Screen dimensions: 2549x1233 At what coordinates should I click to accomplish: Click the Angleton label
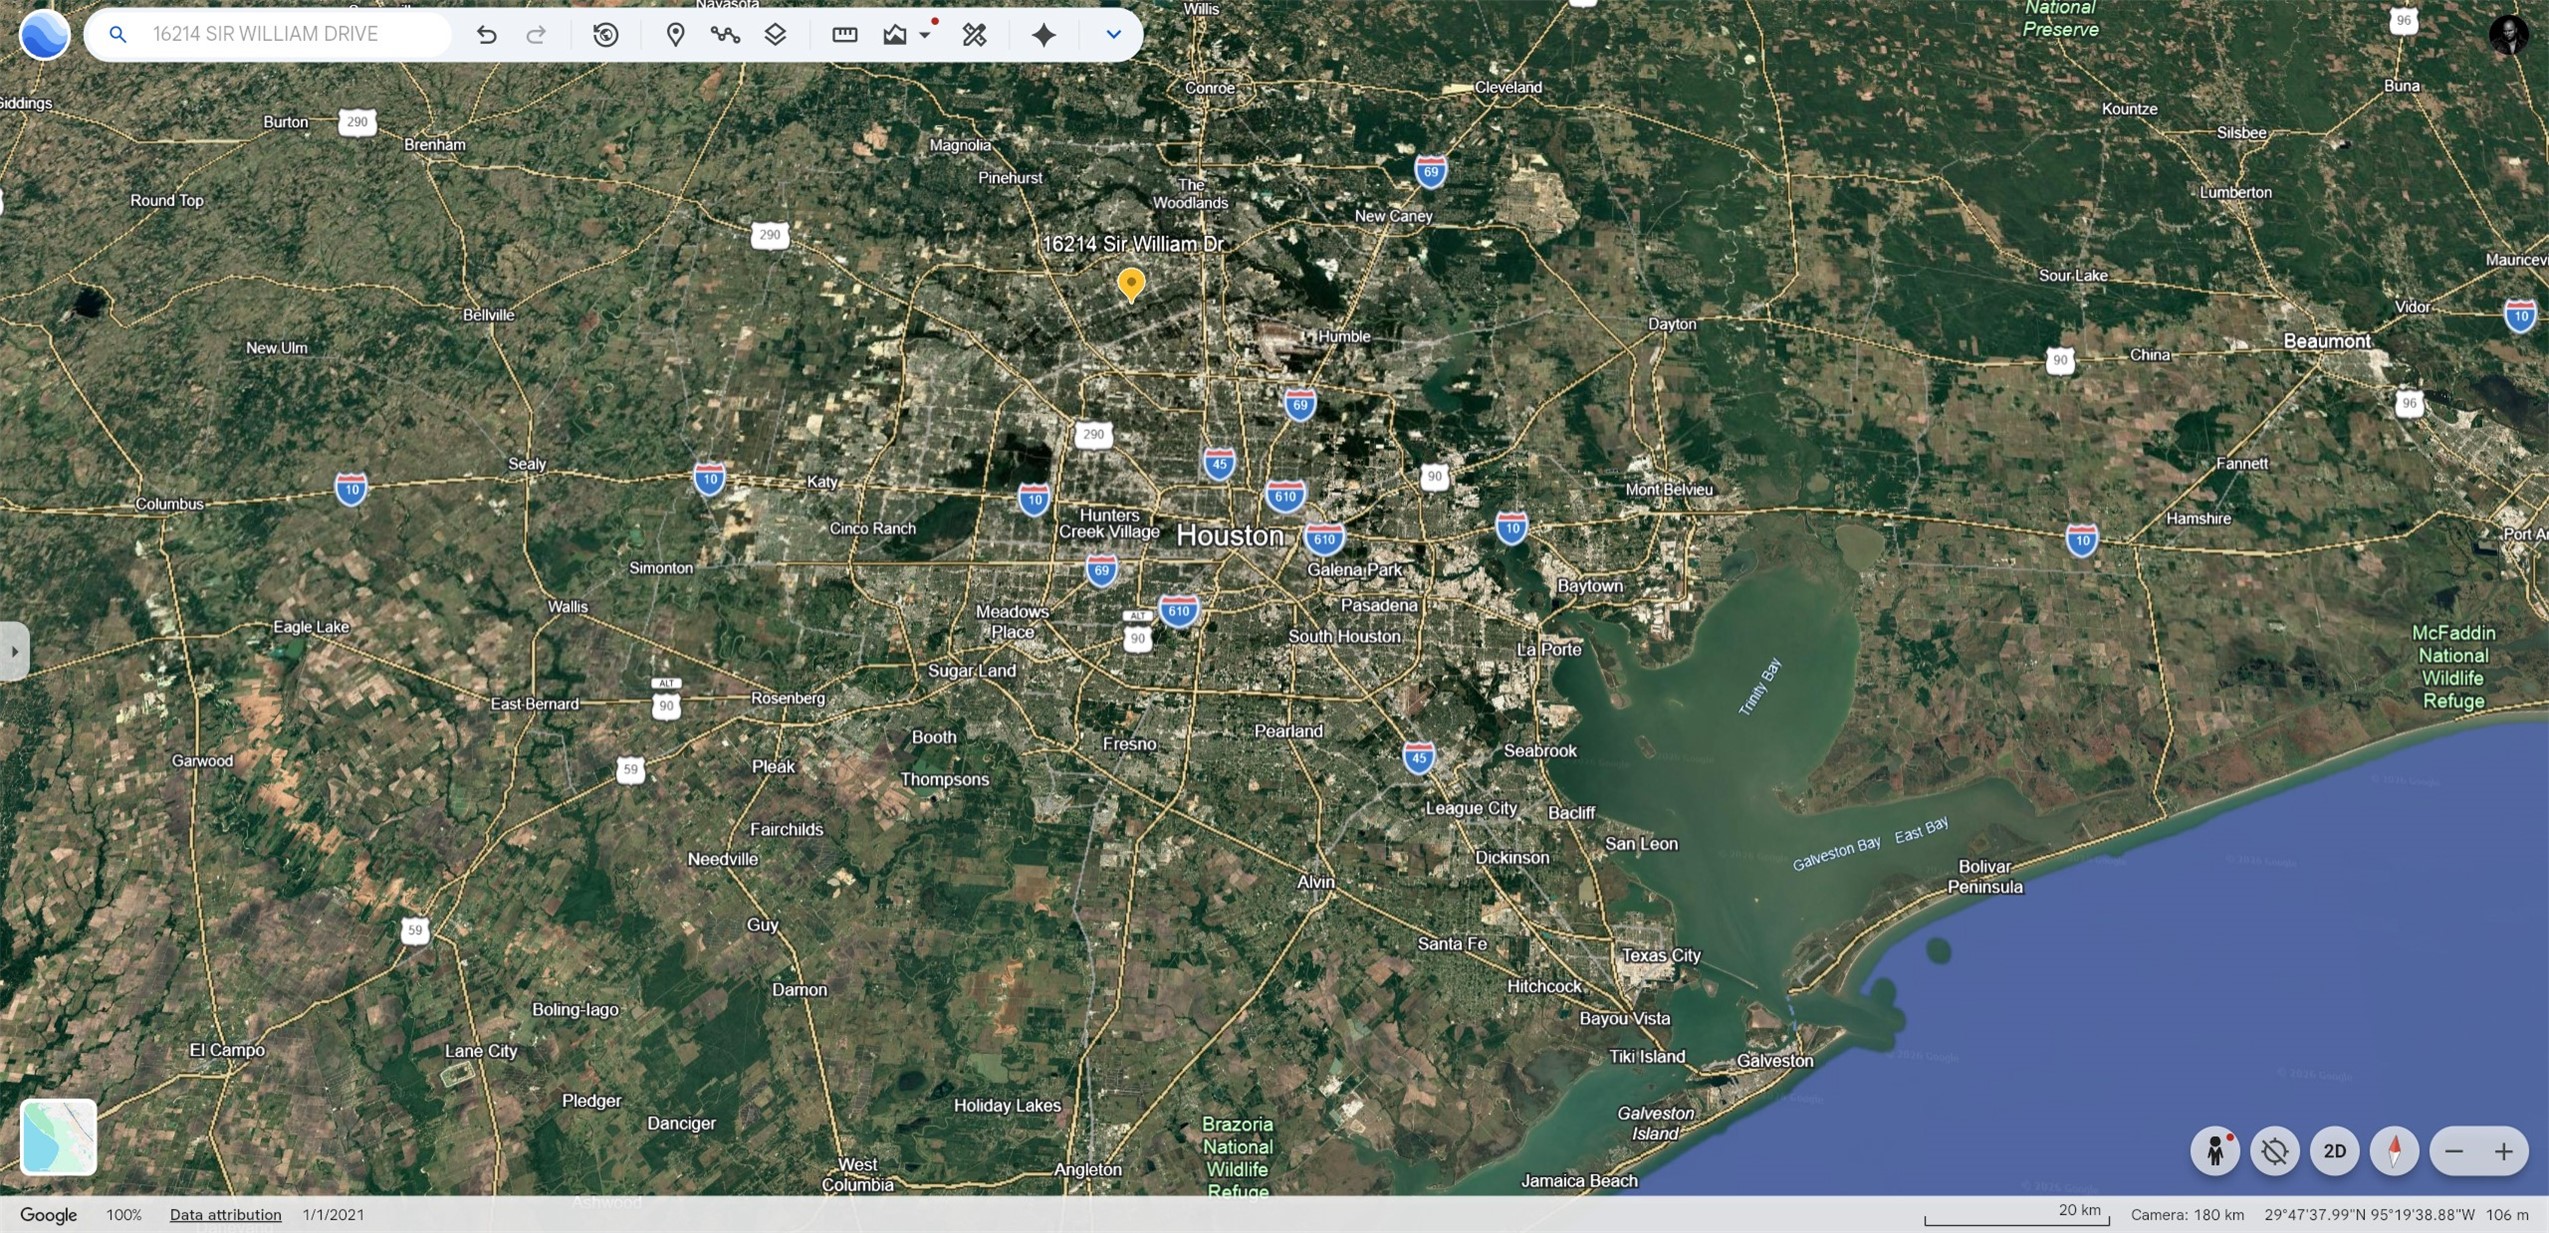1088,1169
